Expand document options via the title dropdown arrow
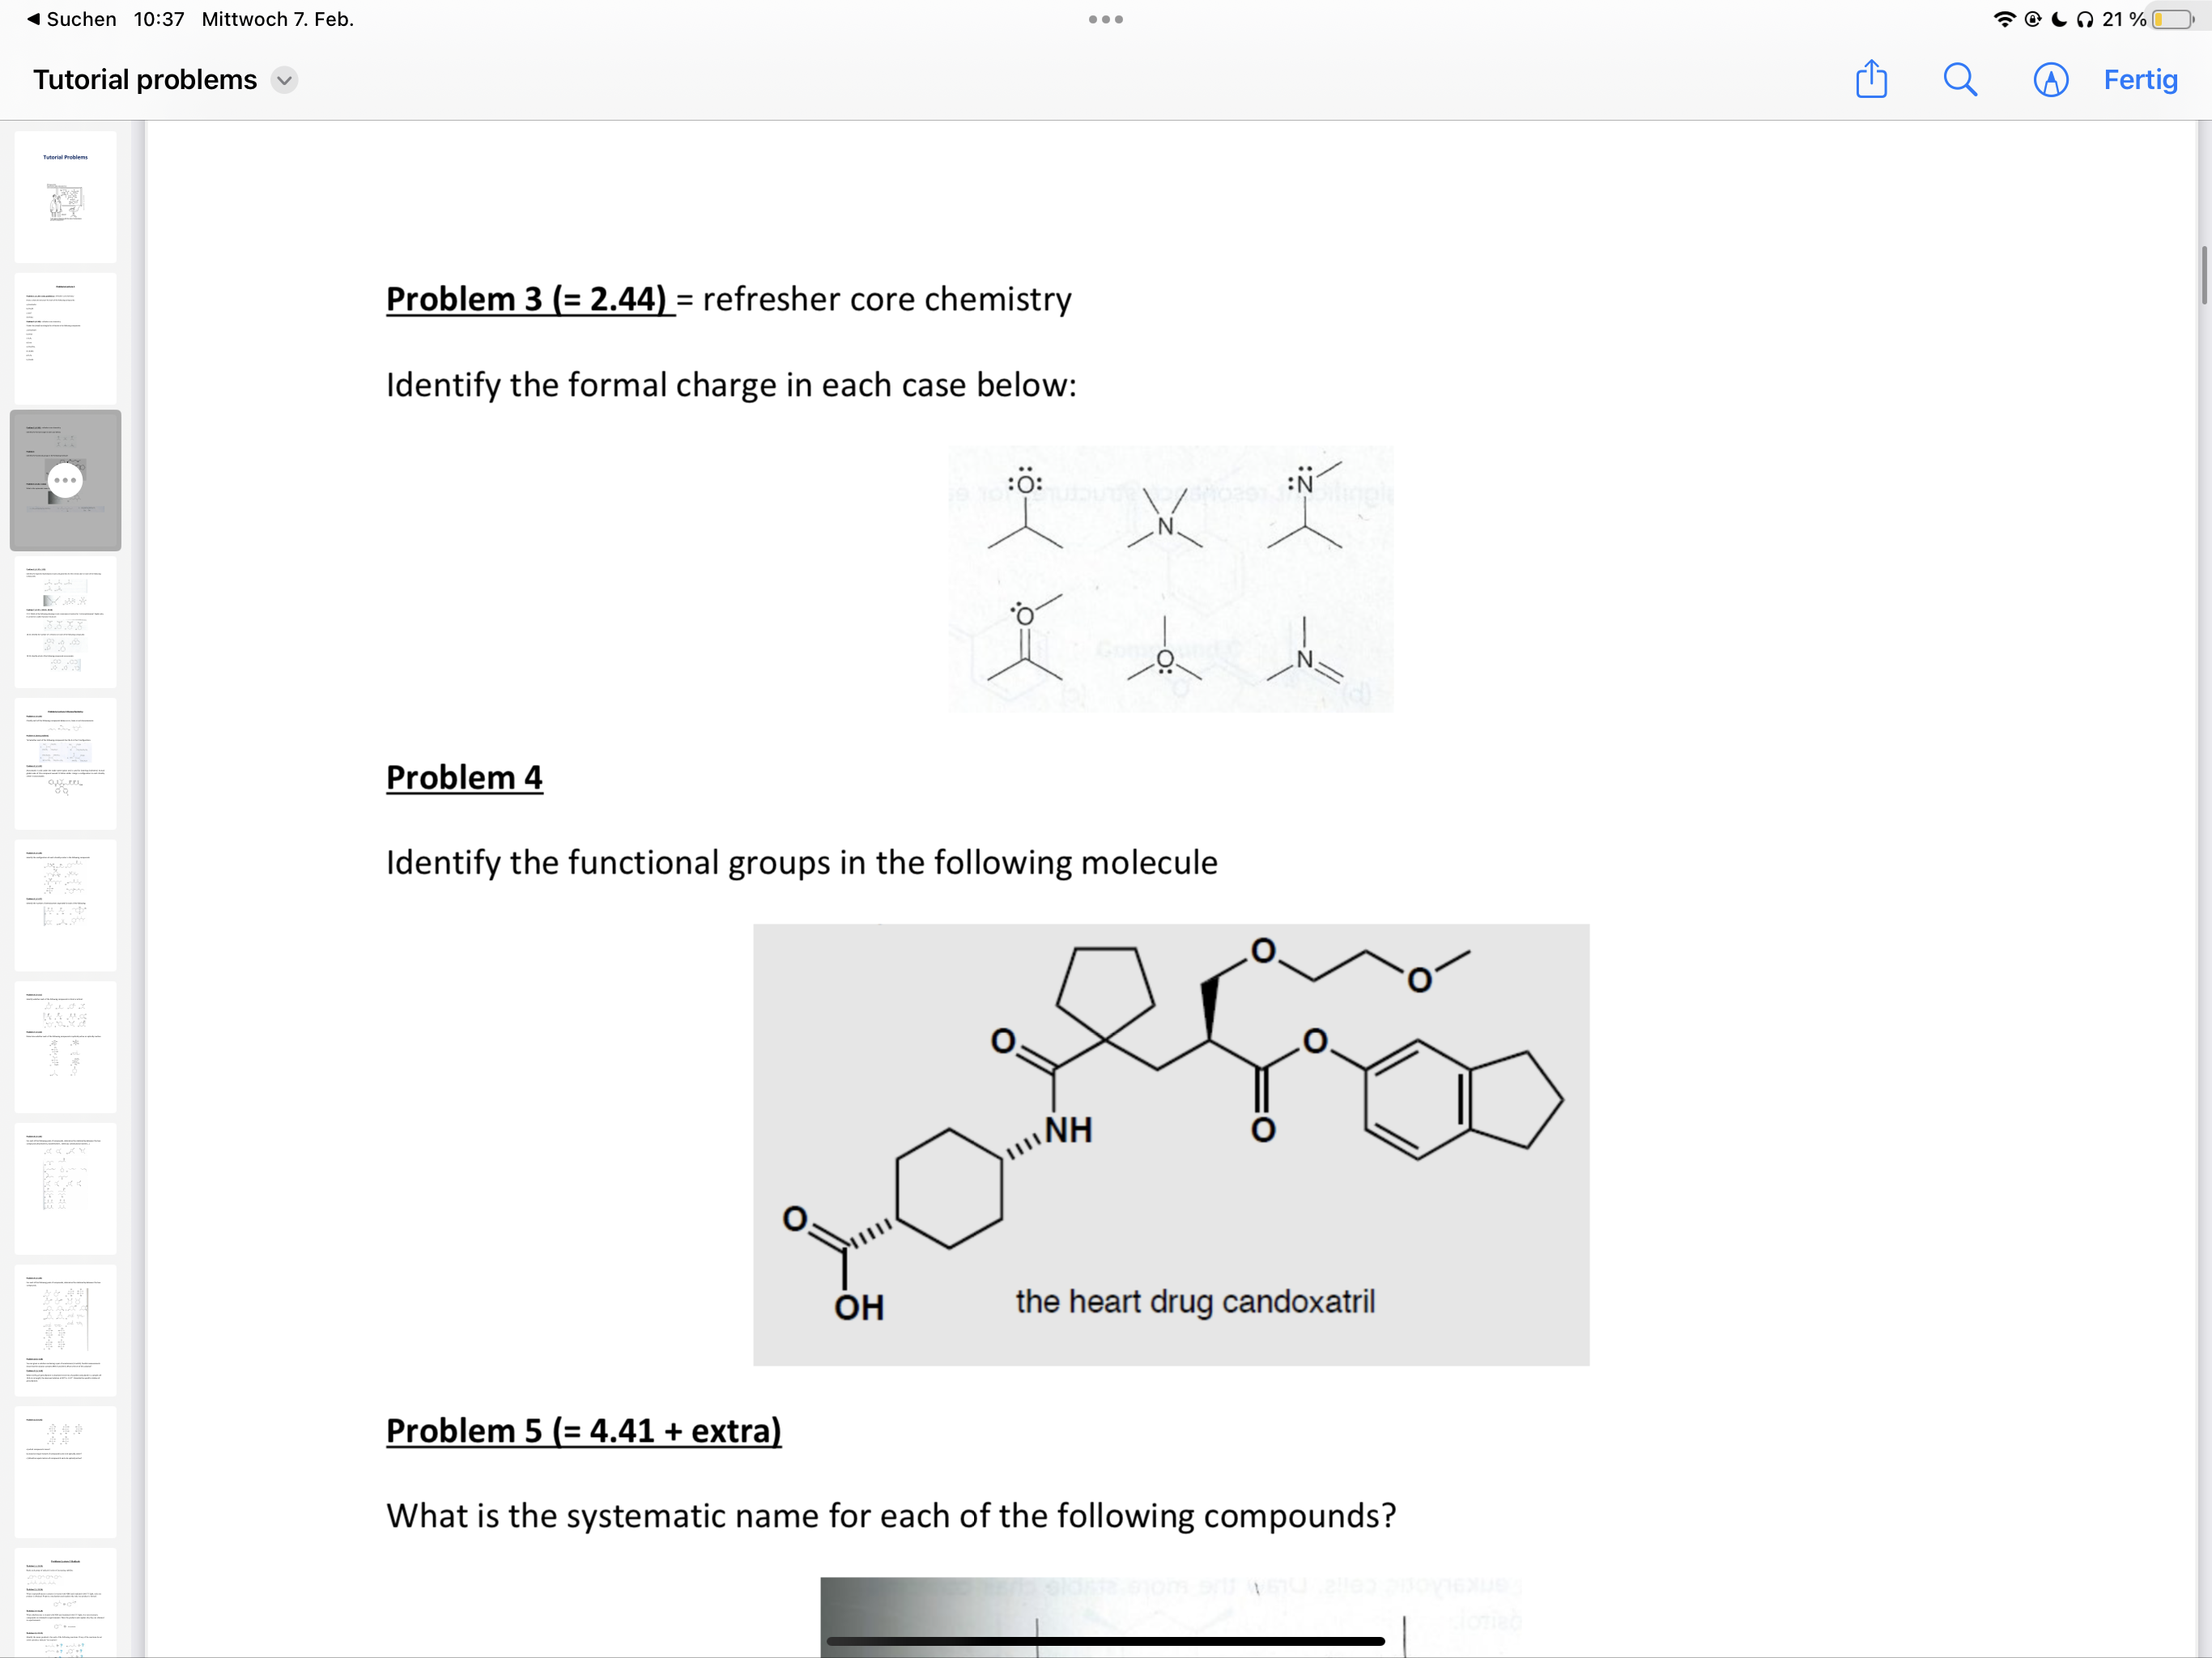The image size is (2212, 1658). coord(284,81)
